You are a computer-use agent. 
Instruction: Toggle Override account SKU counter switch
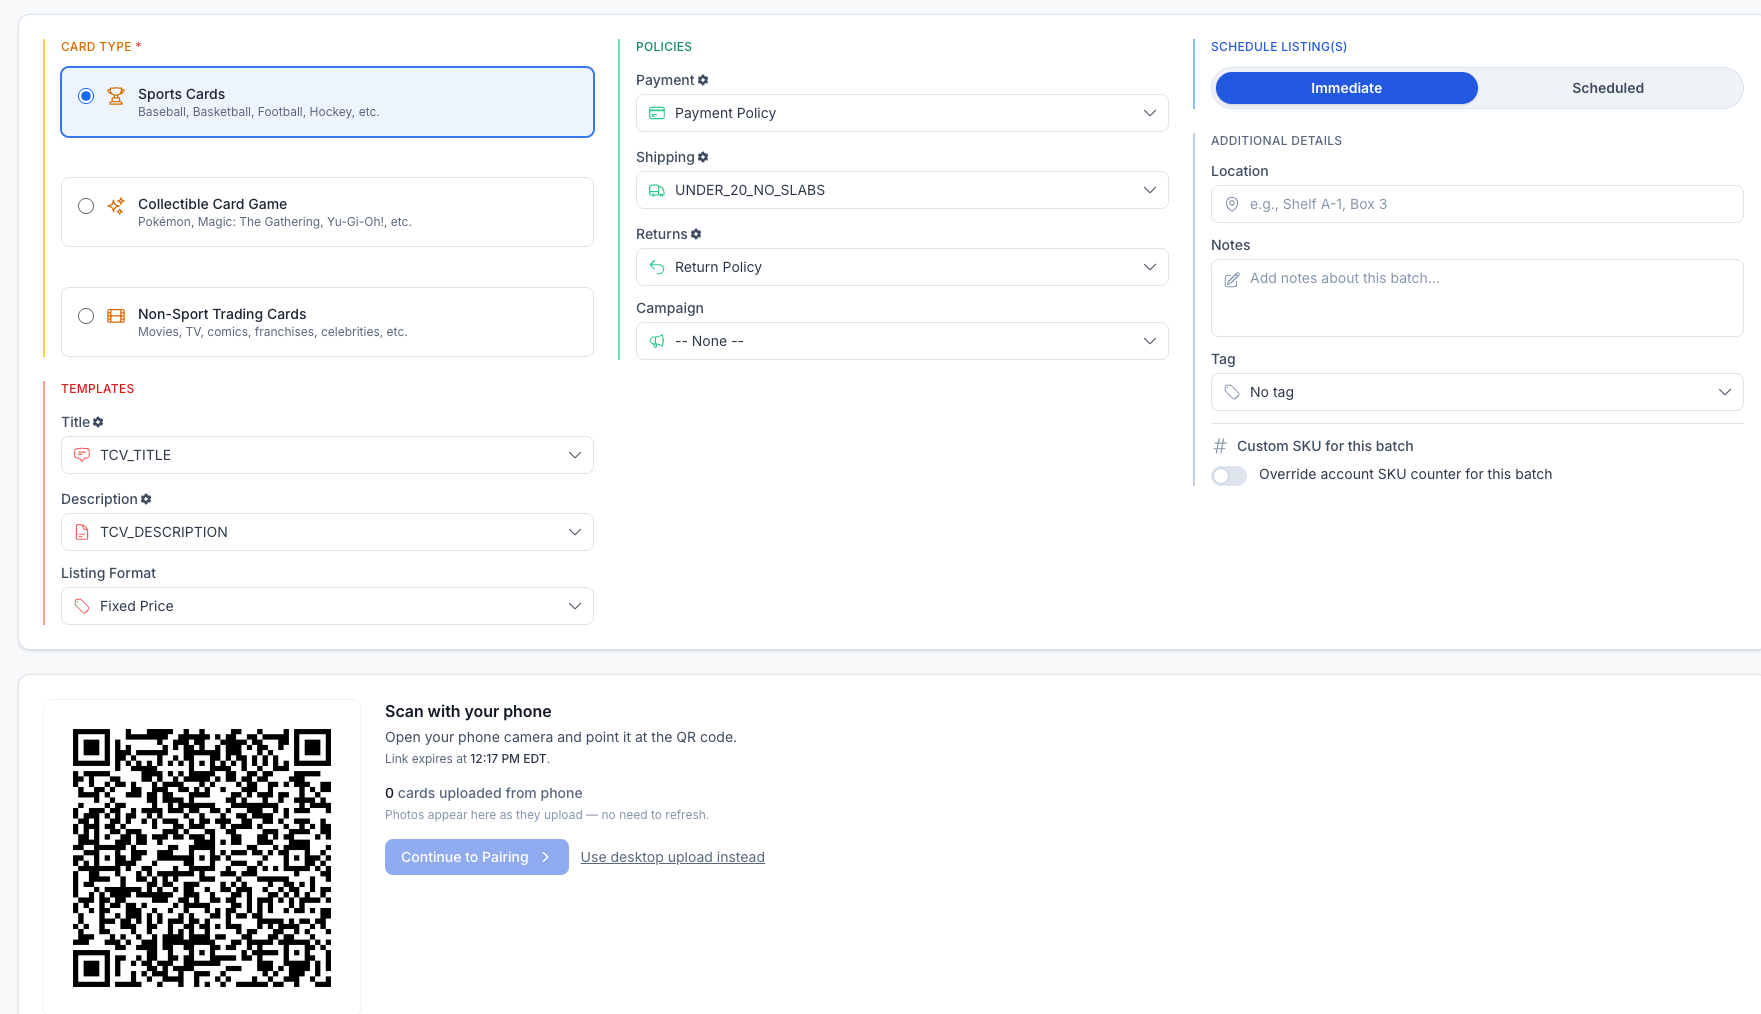(1229, 475)
